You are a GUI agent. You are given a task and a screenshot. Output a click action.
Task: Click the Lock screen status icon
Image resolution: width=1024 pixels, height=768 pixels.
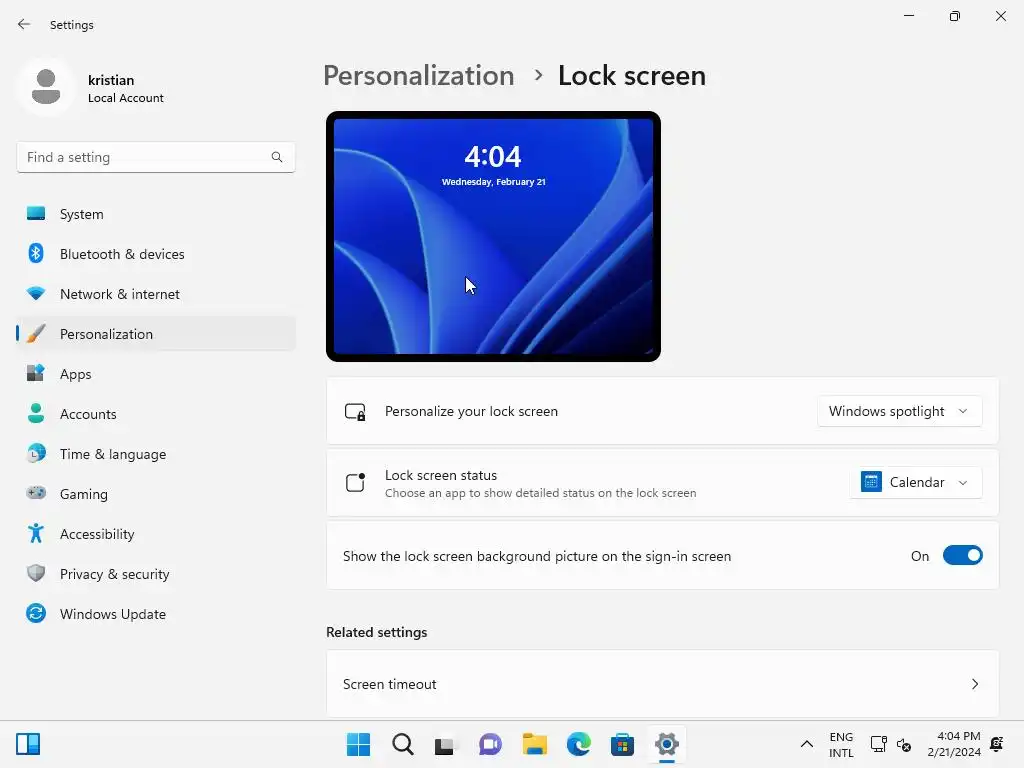click(355, 483)
